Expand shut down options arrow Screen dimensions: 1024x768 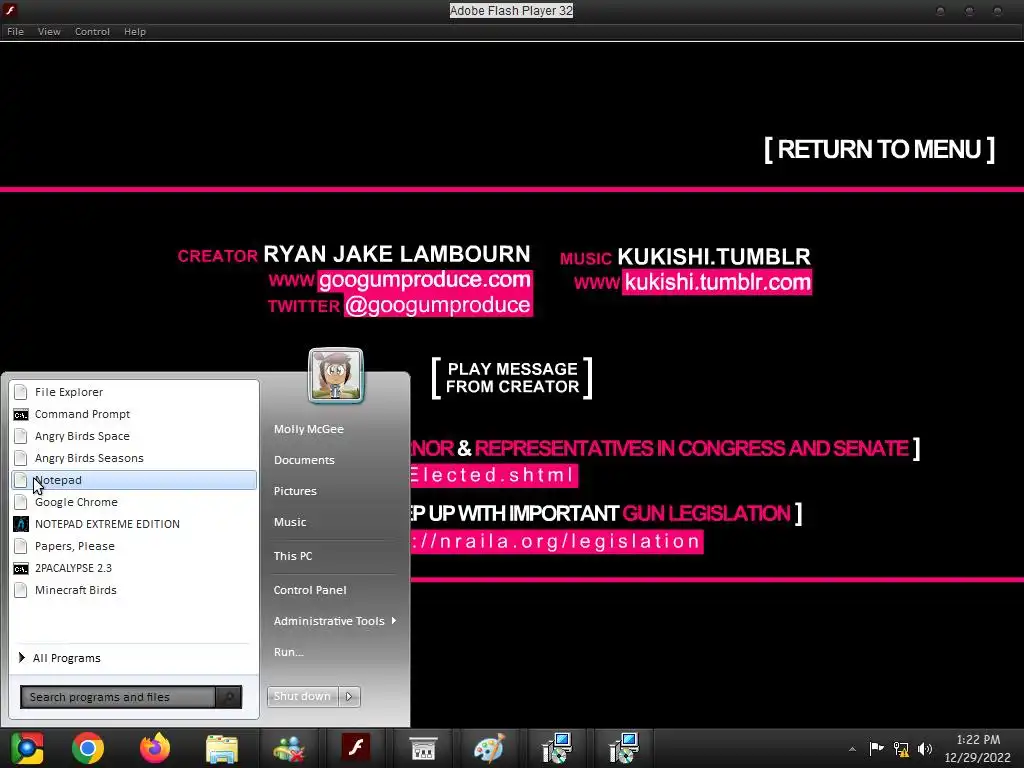point(349,696)
